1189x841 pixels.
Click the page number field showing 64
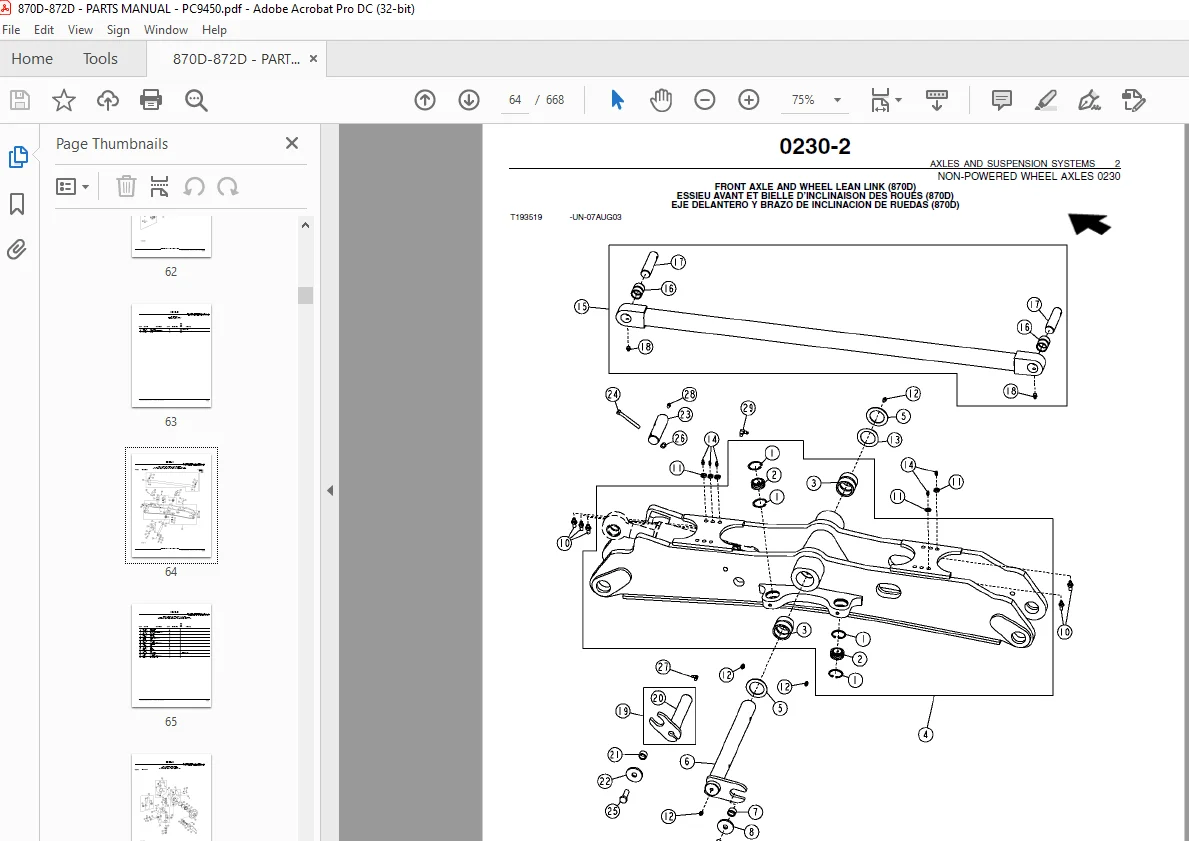pyautogui.click(x=516, y=100)
